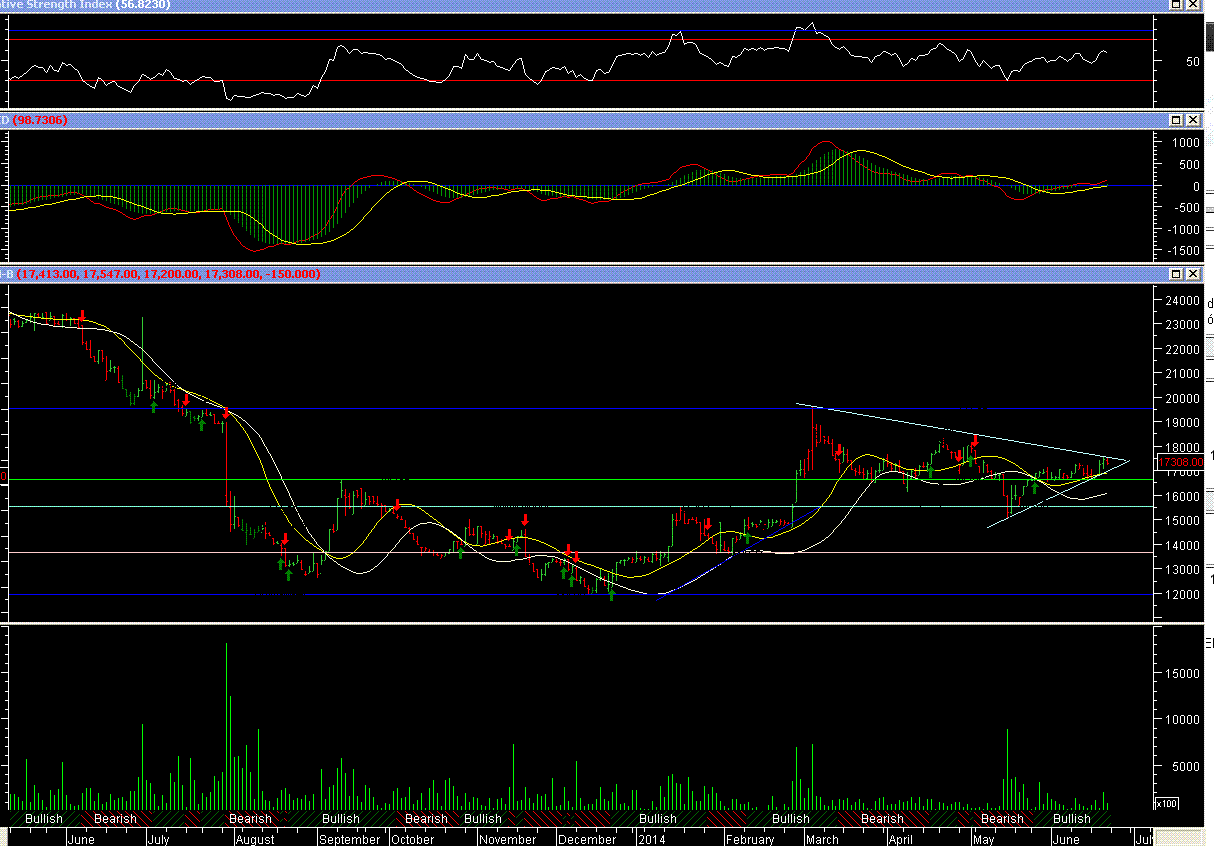The width and height of the screenshot is (1214, 846).
Task: Click the Bearish label above June
Action: point(115,819)
